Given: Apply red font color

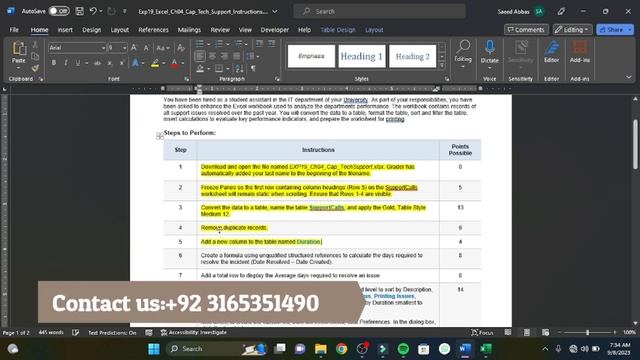Looking at the screenshot, I should tap(174, 63).
